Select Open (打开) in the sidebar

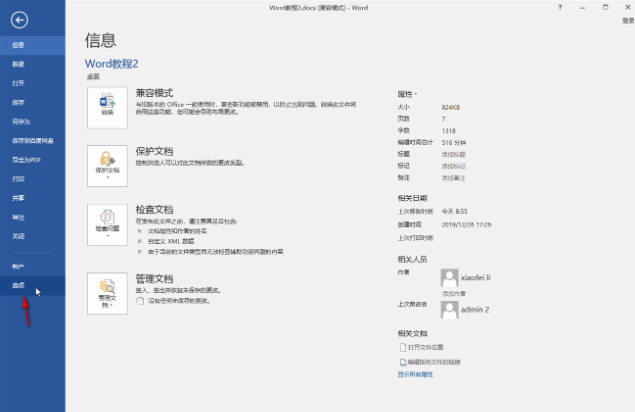coord(32,83)
